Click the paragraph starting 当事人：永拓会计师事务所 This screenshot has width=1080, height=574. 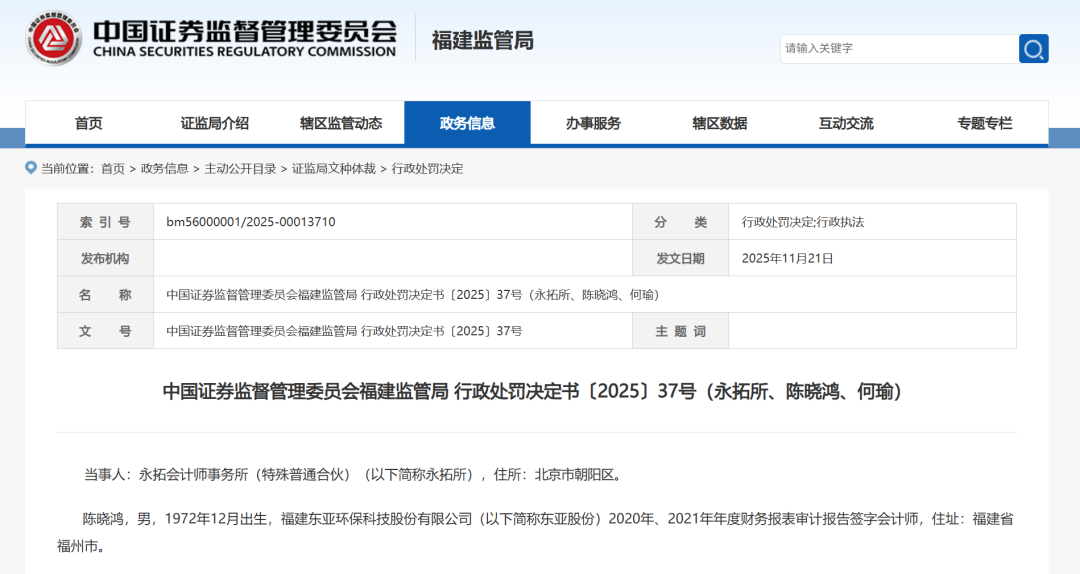point(353,475)
